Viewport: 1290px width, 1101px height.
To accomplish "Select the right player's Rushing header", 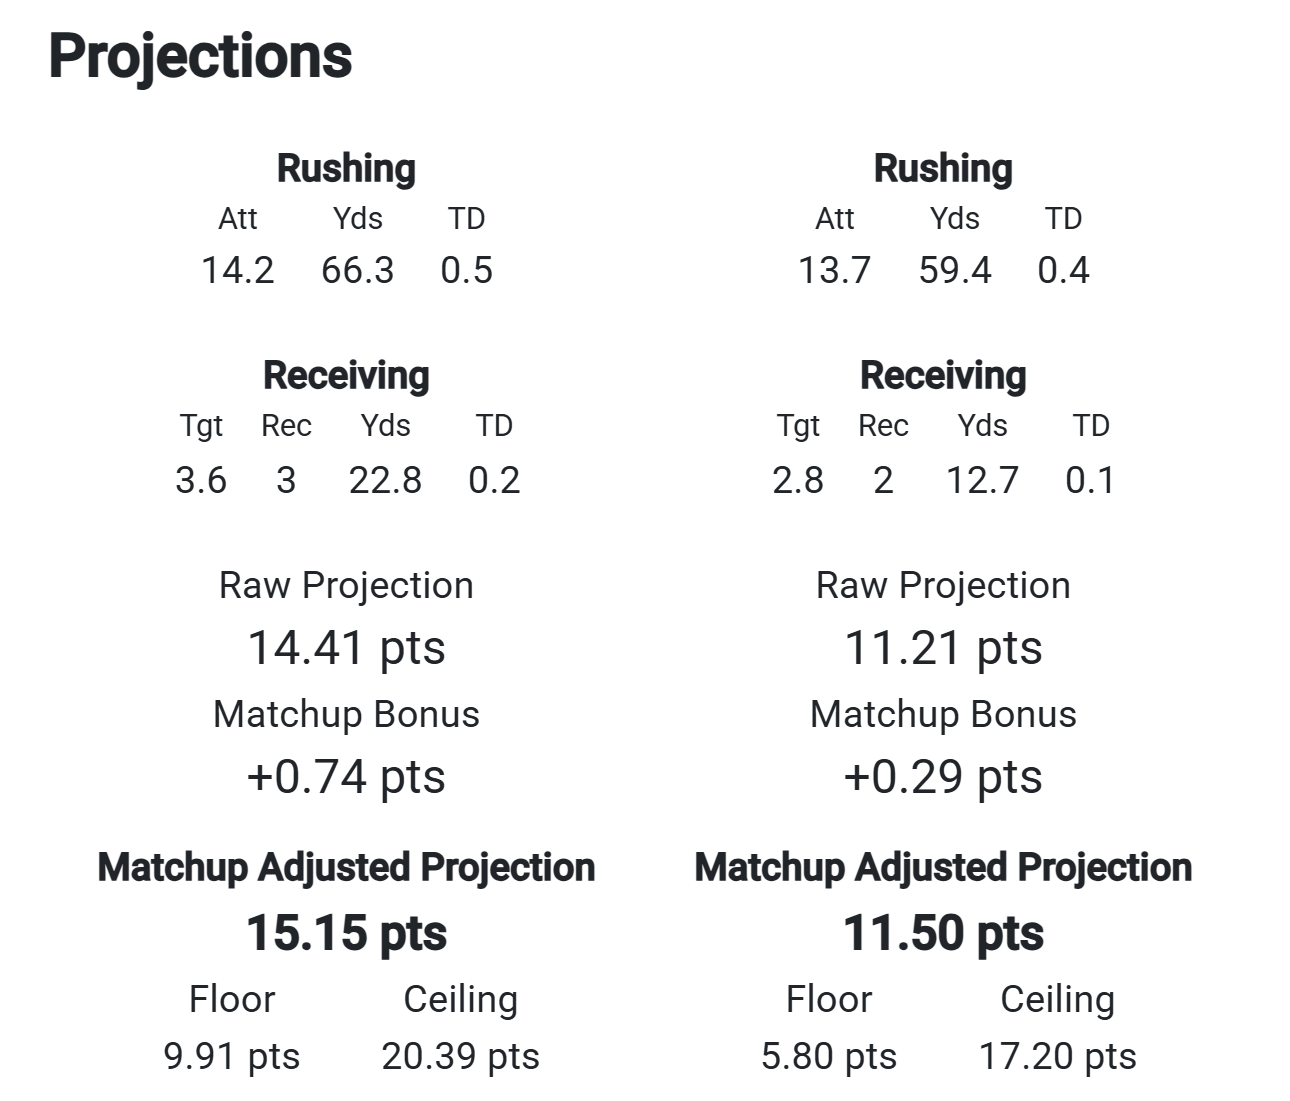I will tap(943, 168).
